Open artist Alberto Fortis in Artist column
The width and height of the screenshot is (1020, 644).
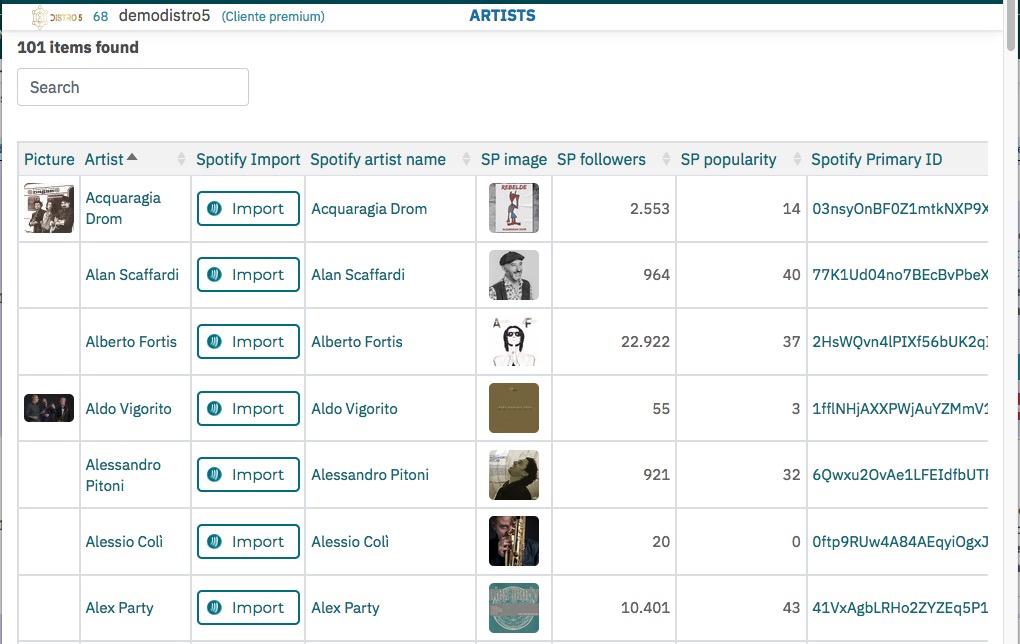[x=131, y=342]
